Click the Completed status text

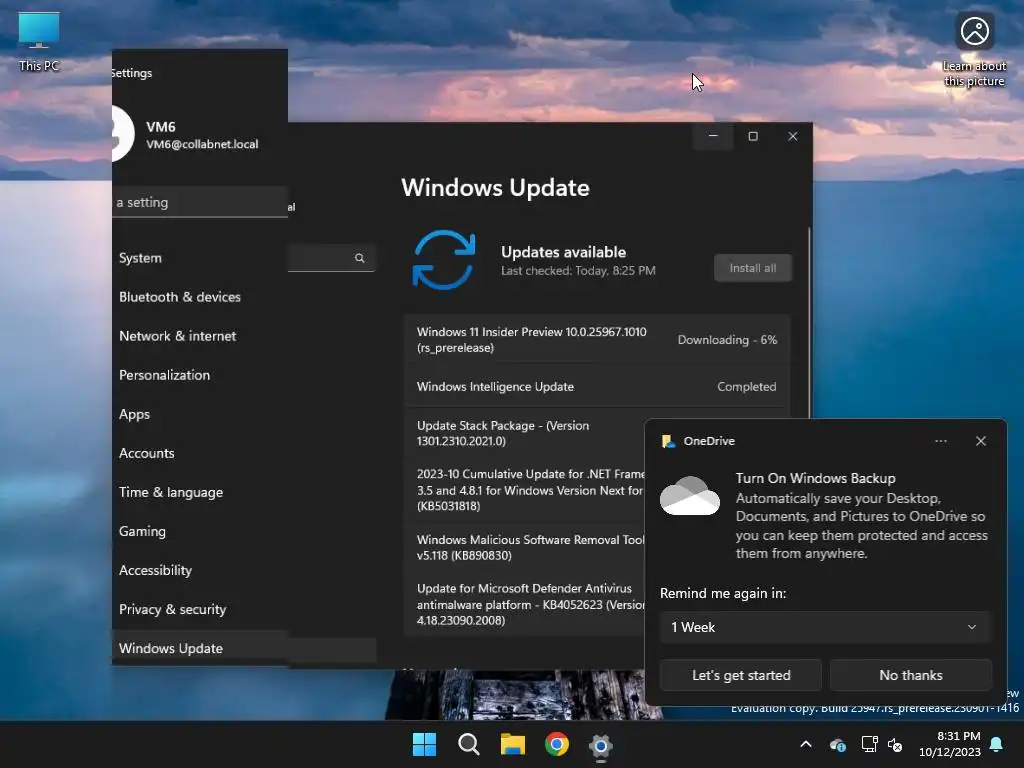pyautogui.click(x=746, y=387)
